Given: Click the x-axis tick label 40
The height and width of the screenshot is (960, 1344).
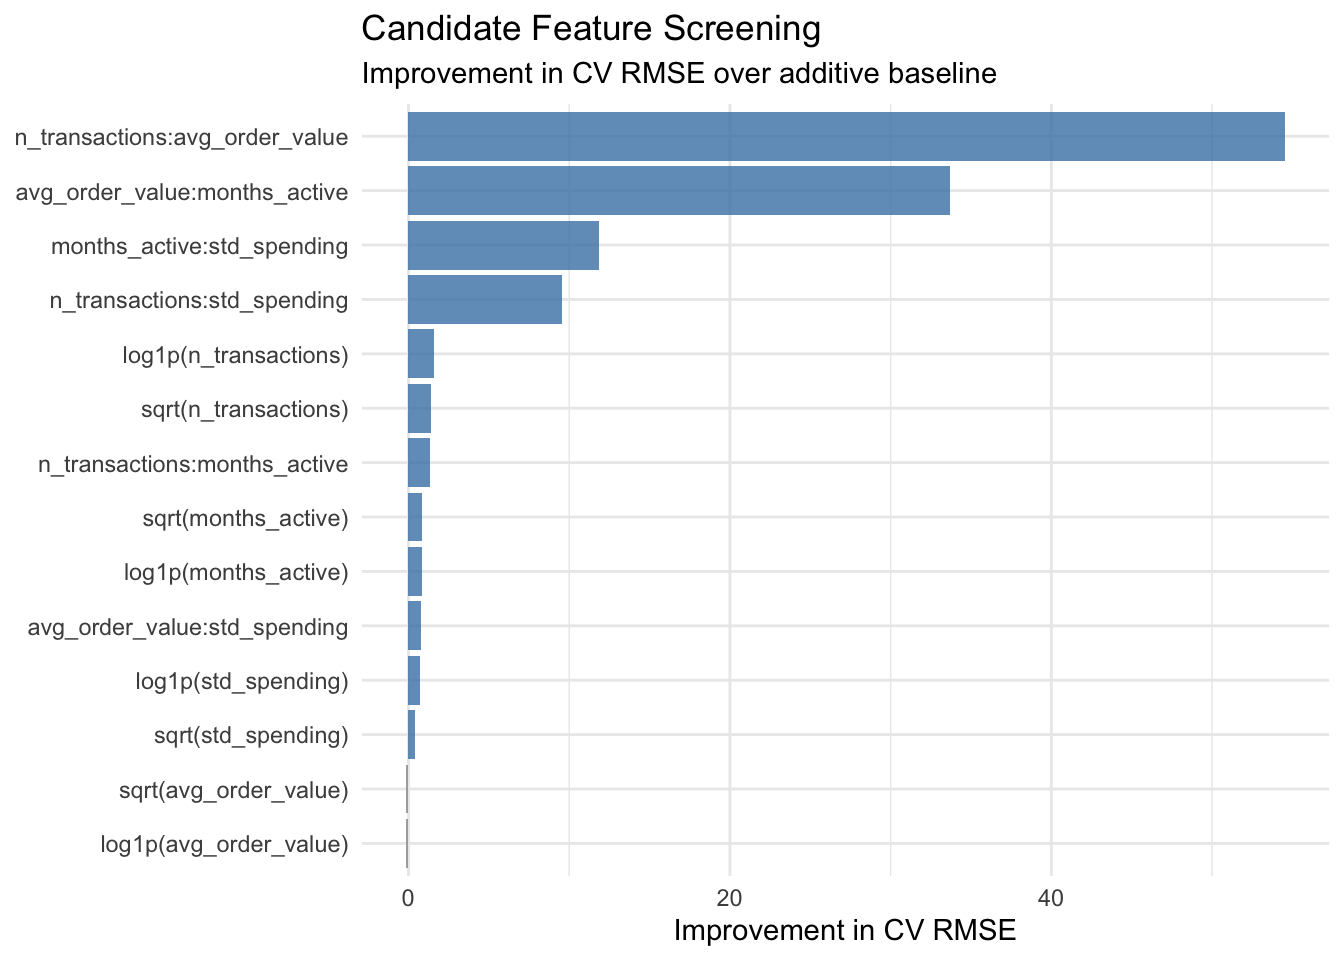Looking at the screenshot, I should 1050,898.
